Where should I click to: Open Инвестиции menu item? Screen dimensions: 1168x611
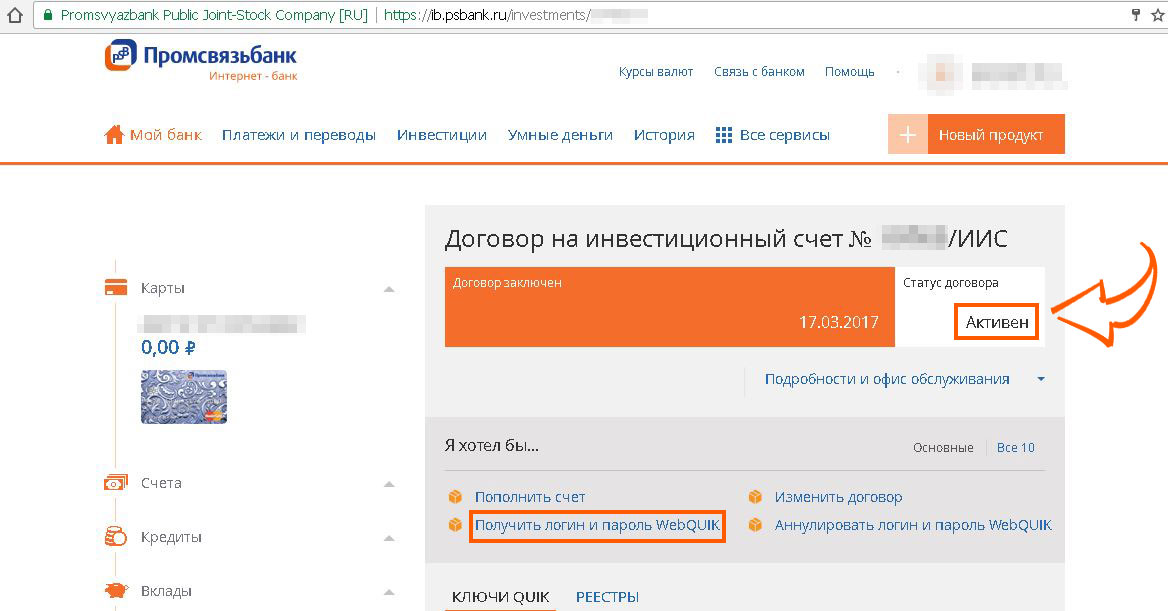pos(442,135)
